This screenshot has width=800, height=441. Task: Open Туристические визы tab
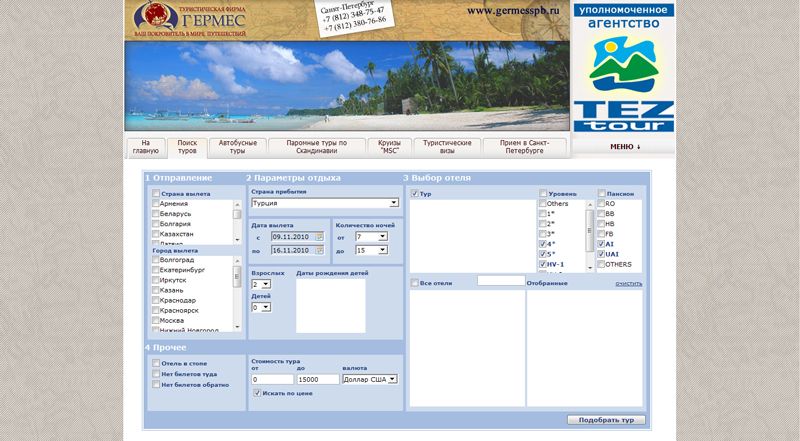(447, 147)
